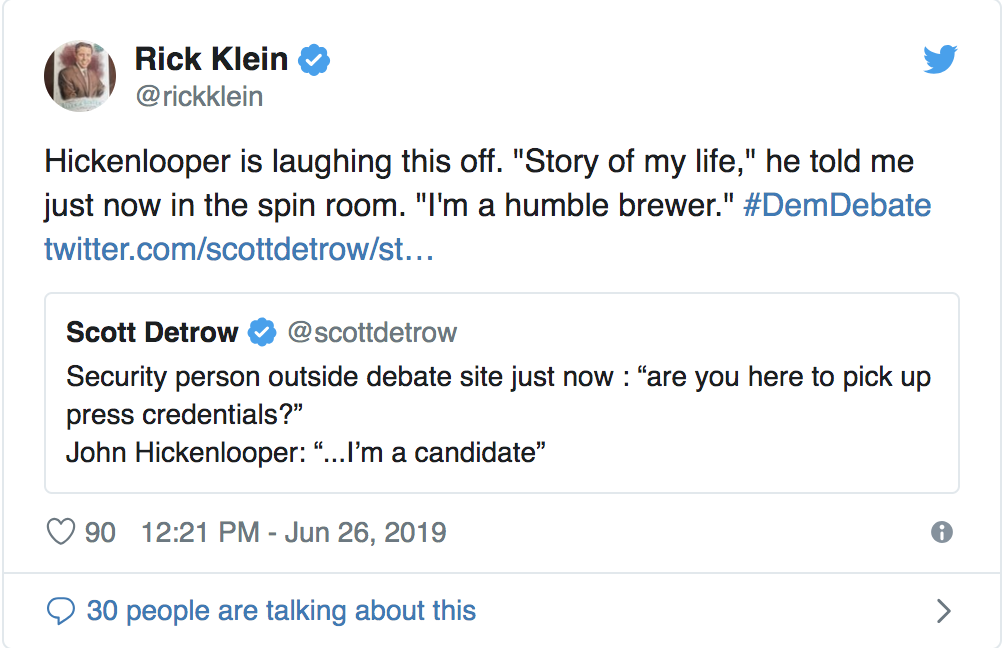Open the #DemDebate hashtag link
Screen dimensions: 1004x648
click(837, 206)
